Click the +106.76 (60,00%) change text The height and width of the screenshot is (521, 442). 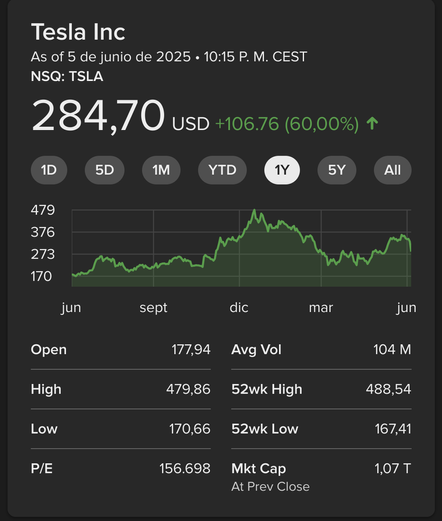pyautogui.click(x=287, y=124)
